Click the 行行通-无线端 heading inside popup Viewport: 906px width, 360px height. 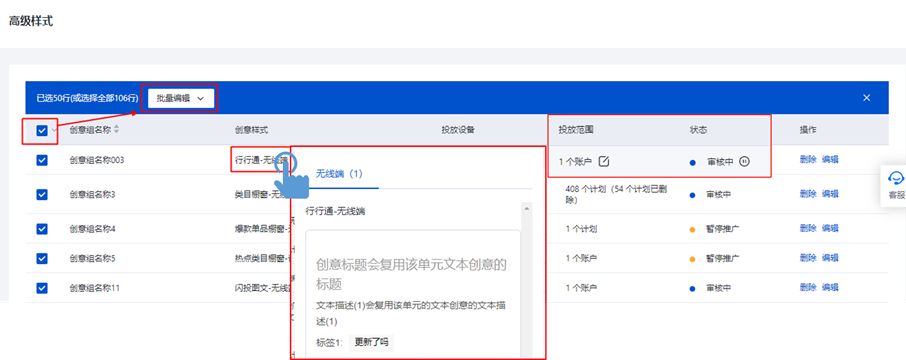coord(335,211)
